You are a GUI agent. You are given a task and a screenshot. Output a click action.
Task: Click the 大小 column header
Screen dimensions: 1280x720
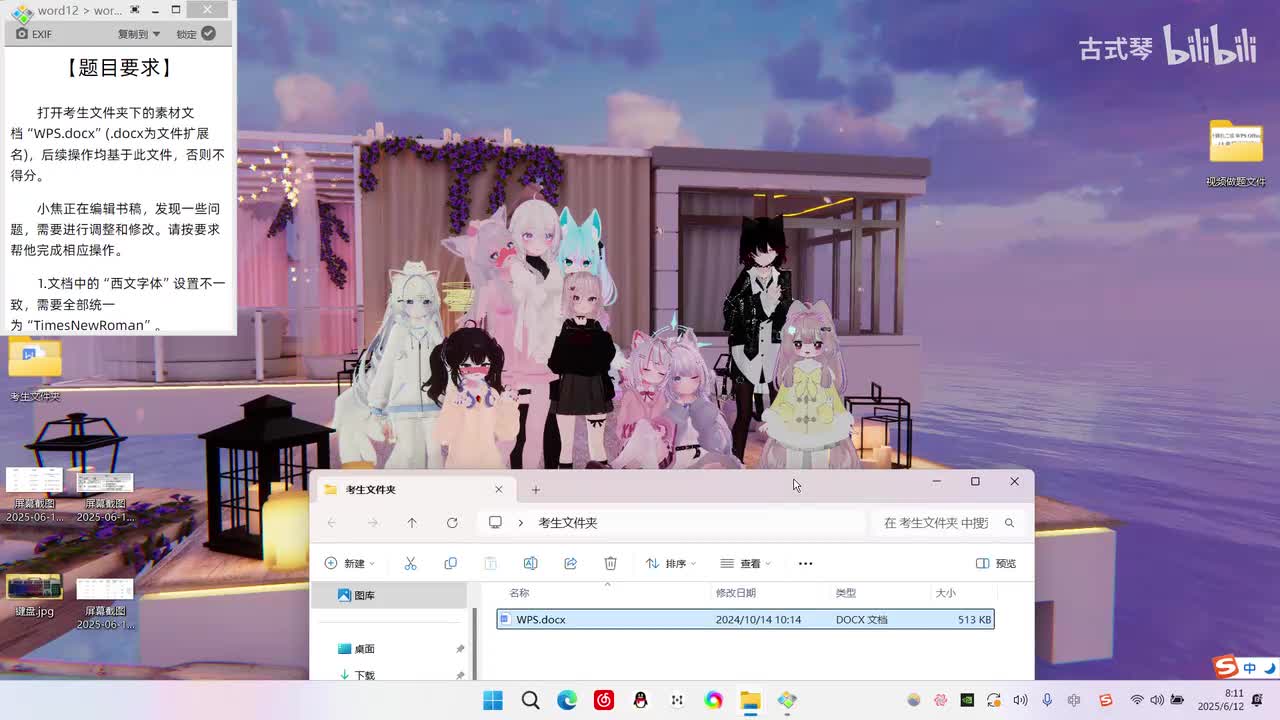[x=946, y=593]
